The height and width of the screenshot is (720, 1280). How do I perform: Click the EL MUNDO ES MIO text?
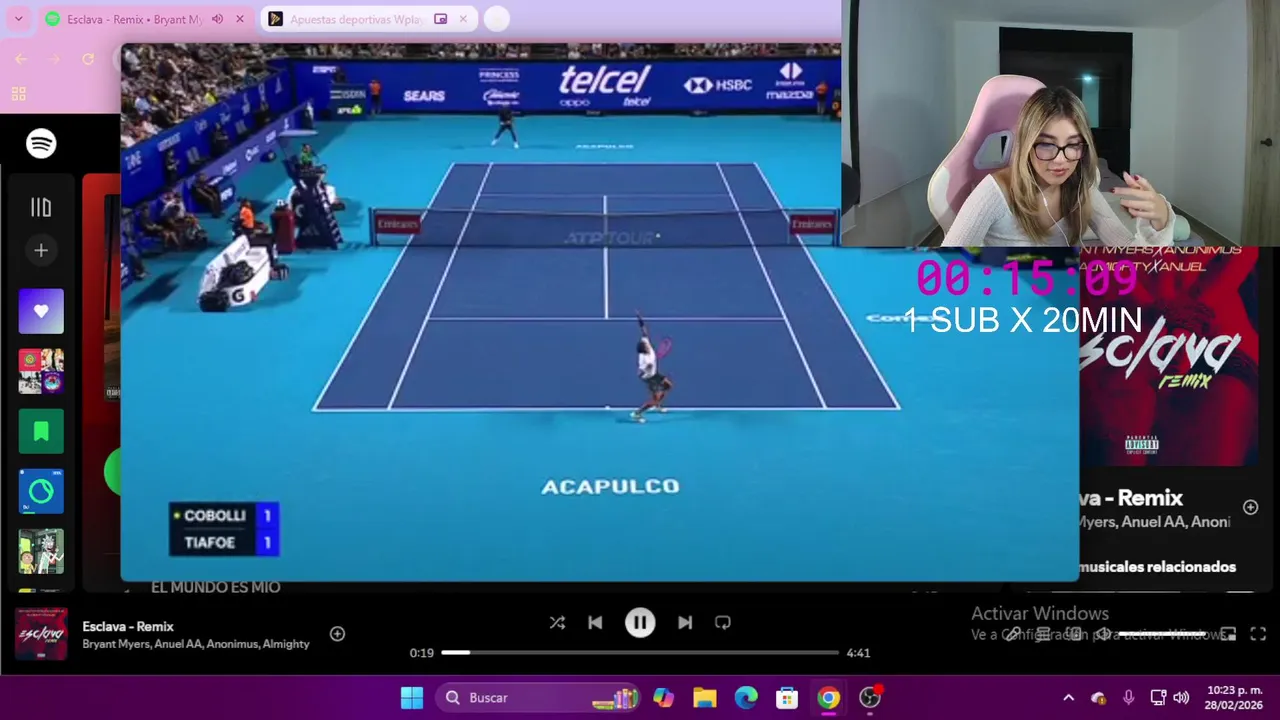pyautogui.click(x=215, y=587)
